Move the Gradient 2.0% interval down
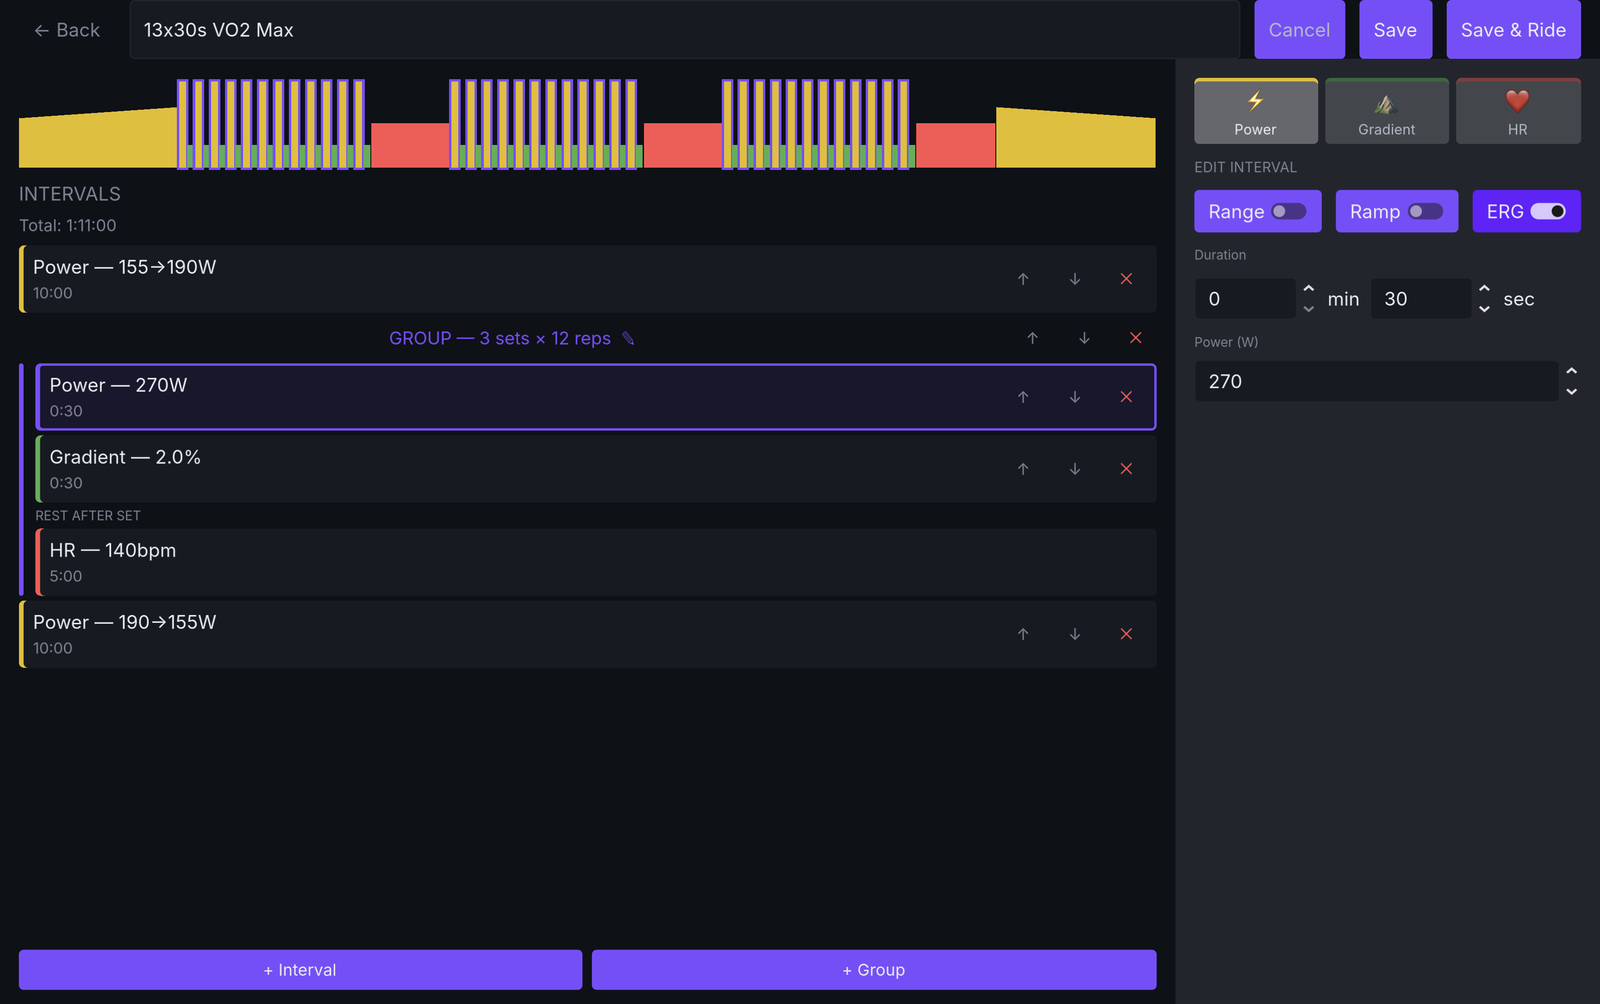The width and height of the screenshot is (1600, 1004). (x=1075, y=469)
